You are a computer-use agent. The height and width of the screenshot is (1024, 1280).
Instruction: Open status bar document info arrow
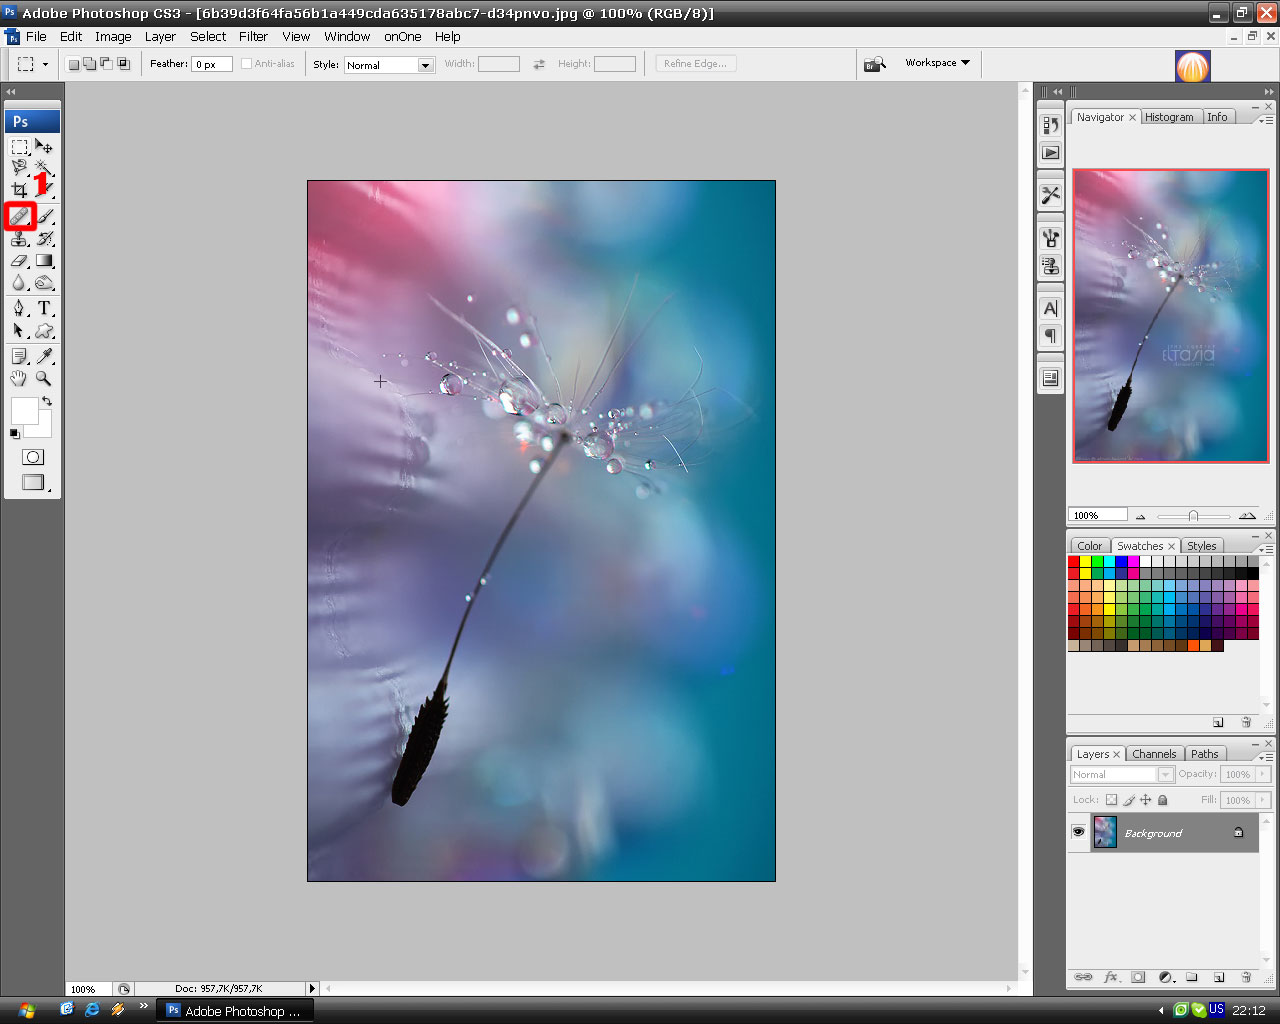(x=312, y=989)
